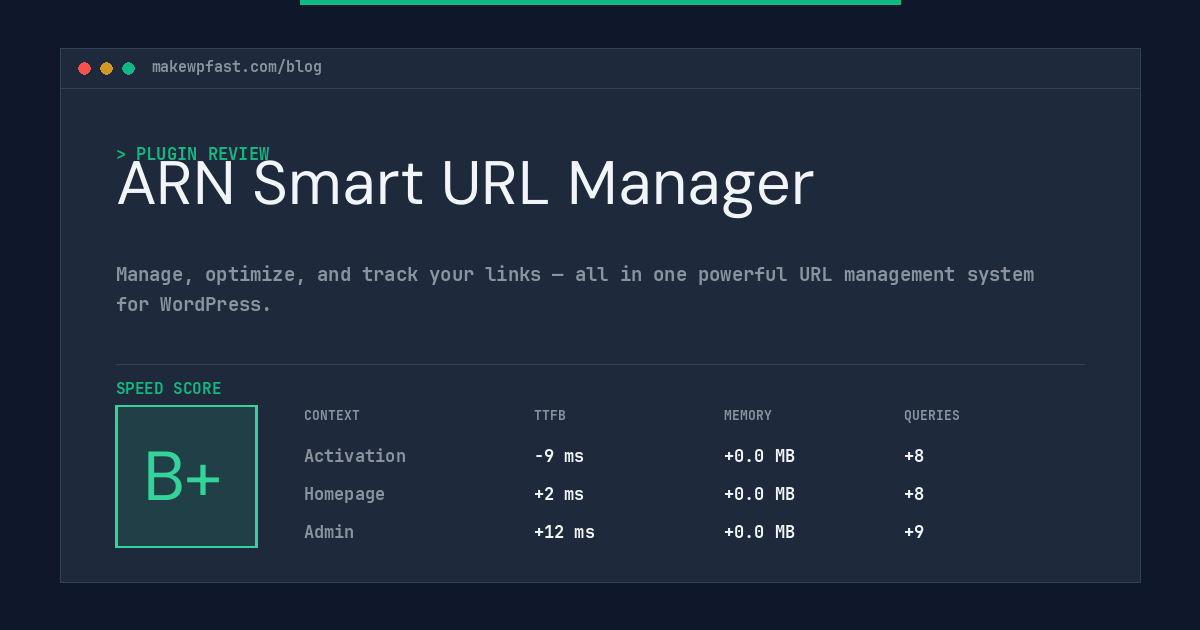The height and width of the screenshot is (630, 1200).
Task: Click the Admin memory value '+0.0 MB'
Action: (759, 532)
